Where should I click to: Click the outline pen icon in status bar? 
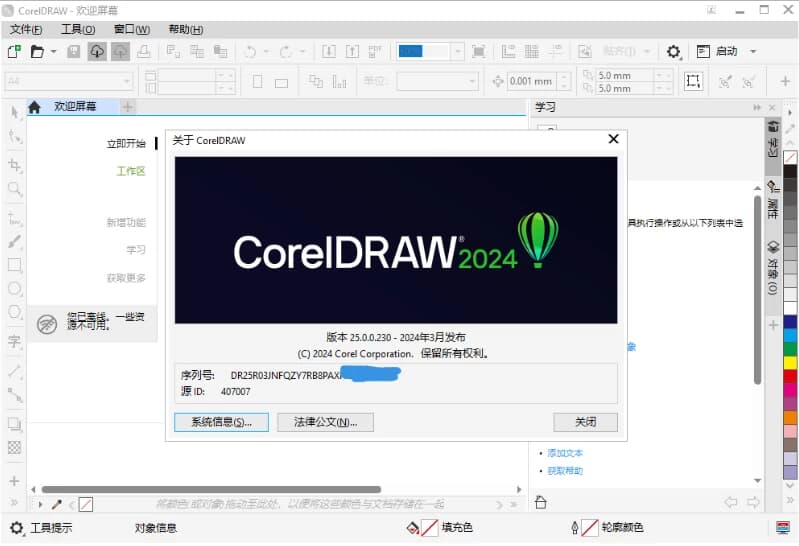tap(575, 528)
